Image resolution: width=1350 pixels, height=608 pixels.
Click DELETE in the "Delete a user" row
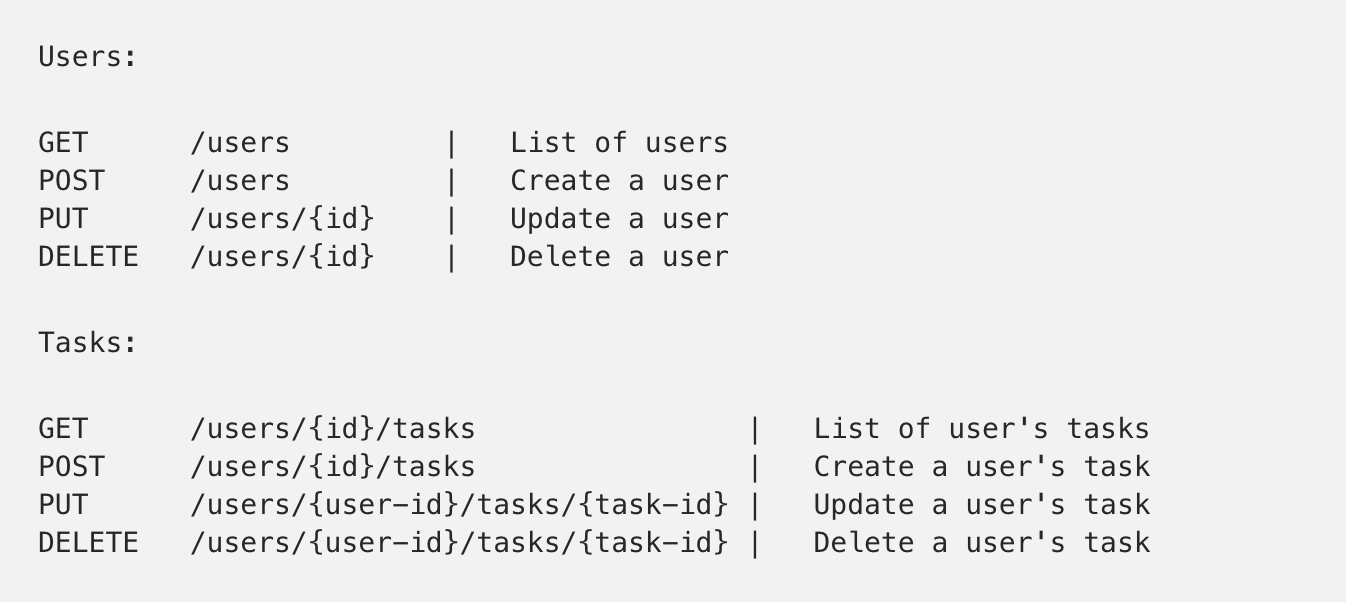(88, 257)
